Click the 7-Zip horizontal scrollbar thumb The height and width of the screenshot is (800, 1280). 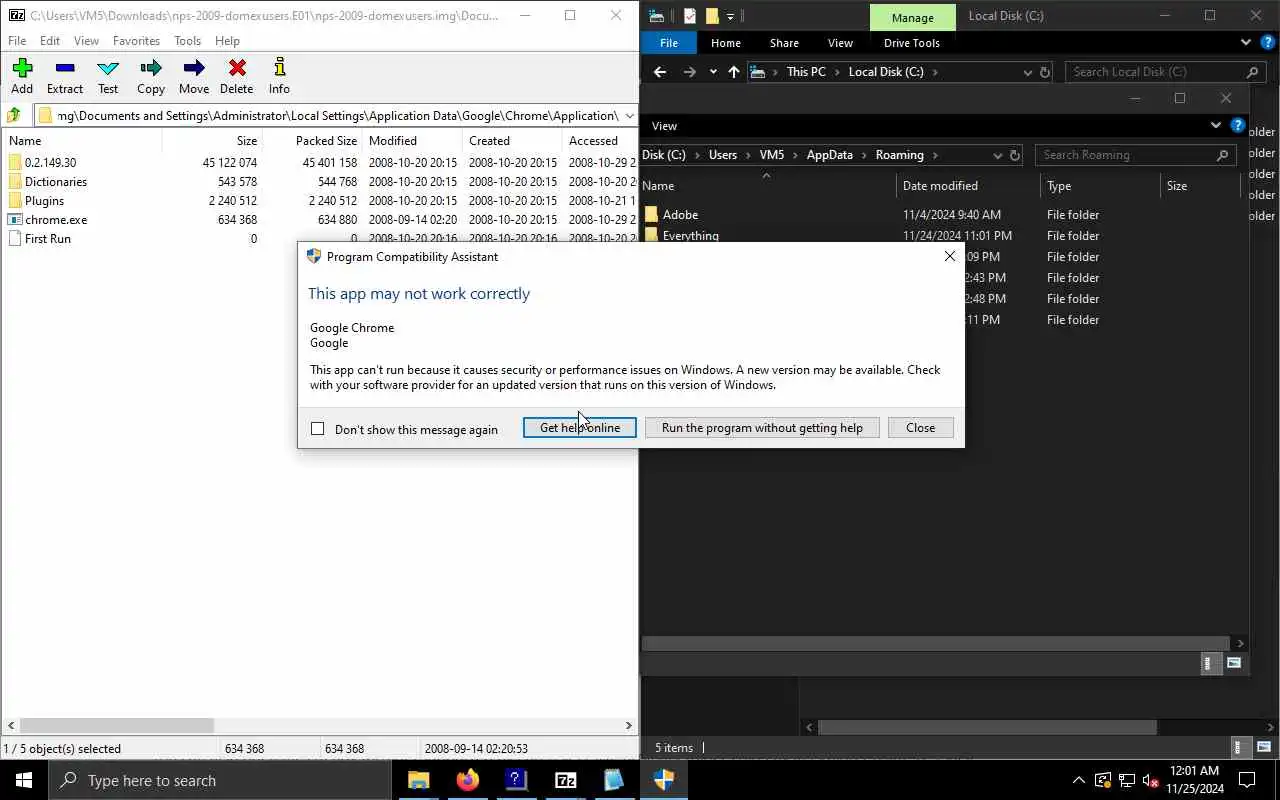[x=116, y=725]
